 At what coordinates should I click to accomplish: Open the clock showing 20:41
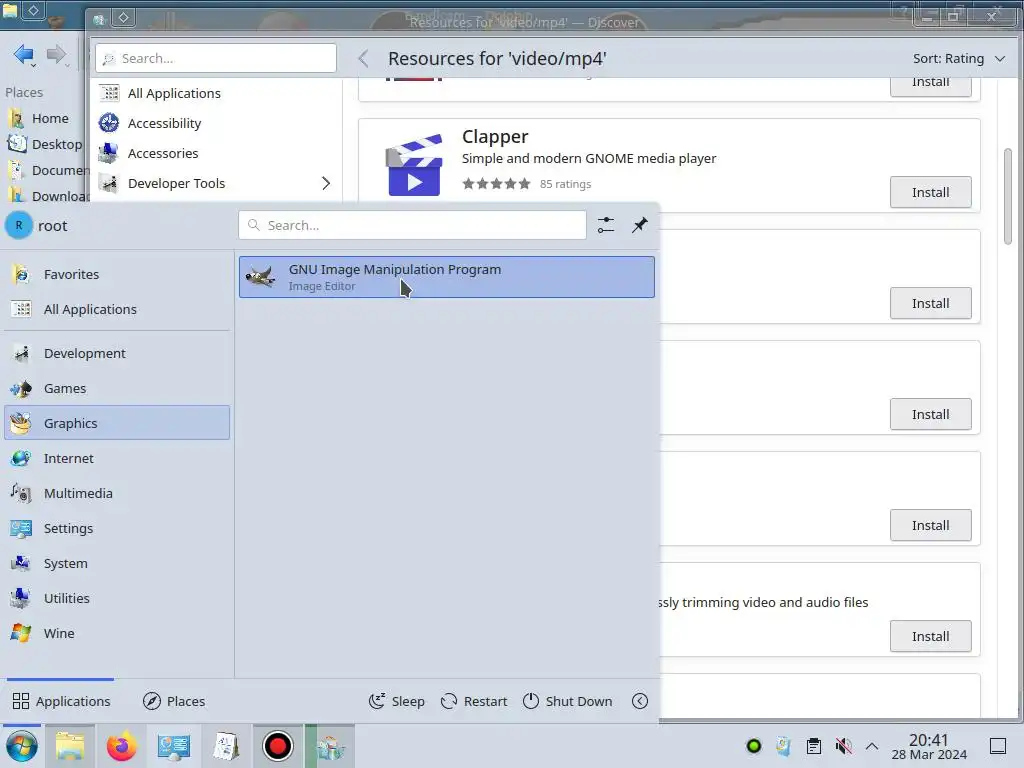pos(929,746)
